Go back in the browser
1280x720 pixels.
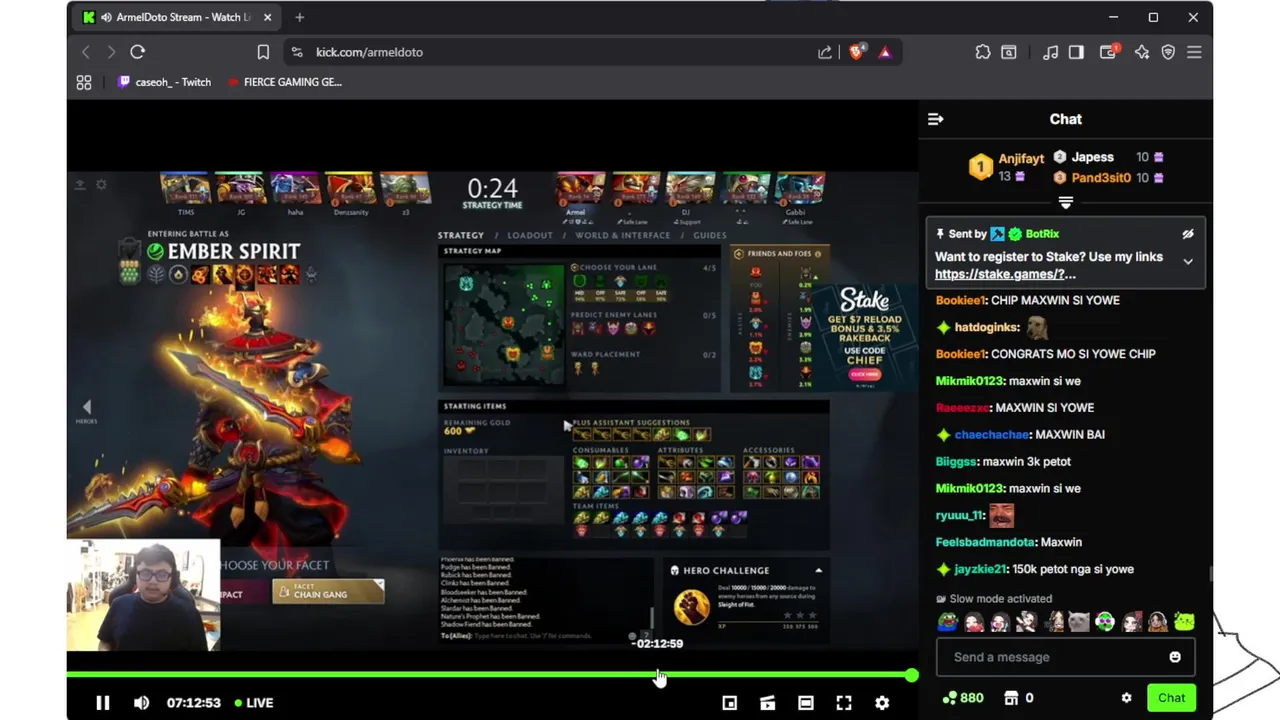(x=86, y=52)
